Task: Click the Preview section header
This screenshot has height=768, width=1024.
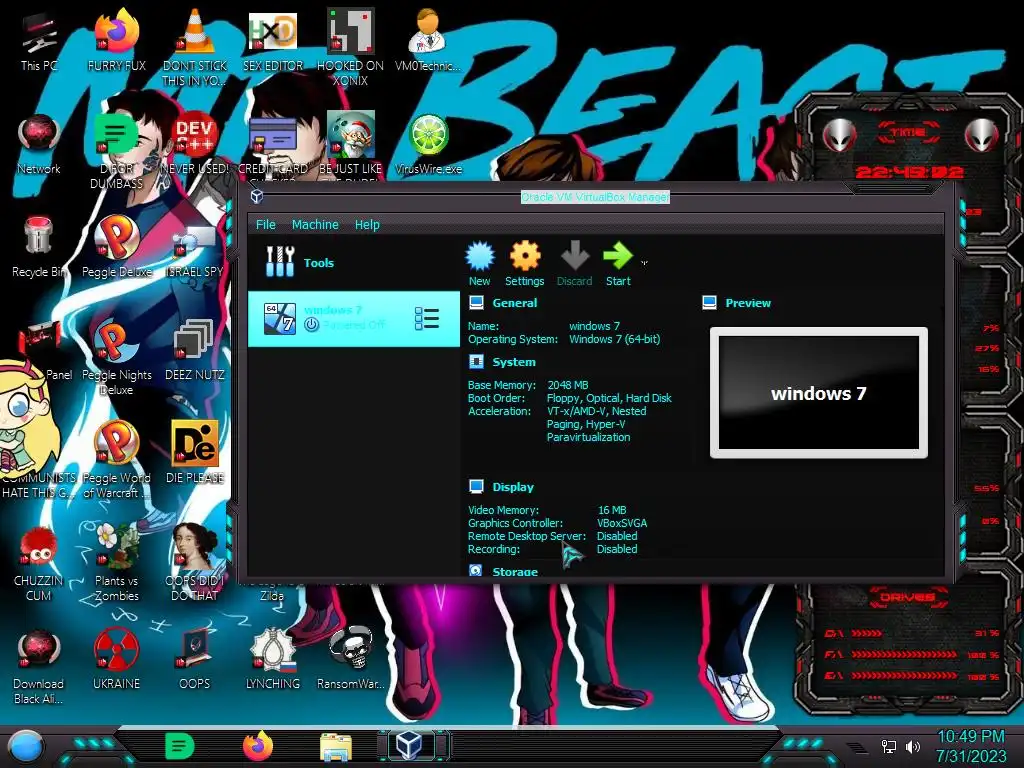Action: 748,303
